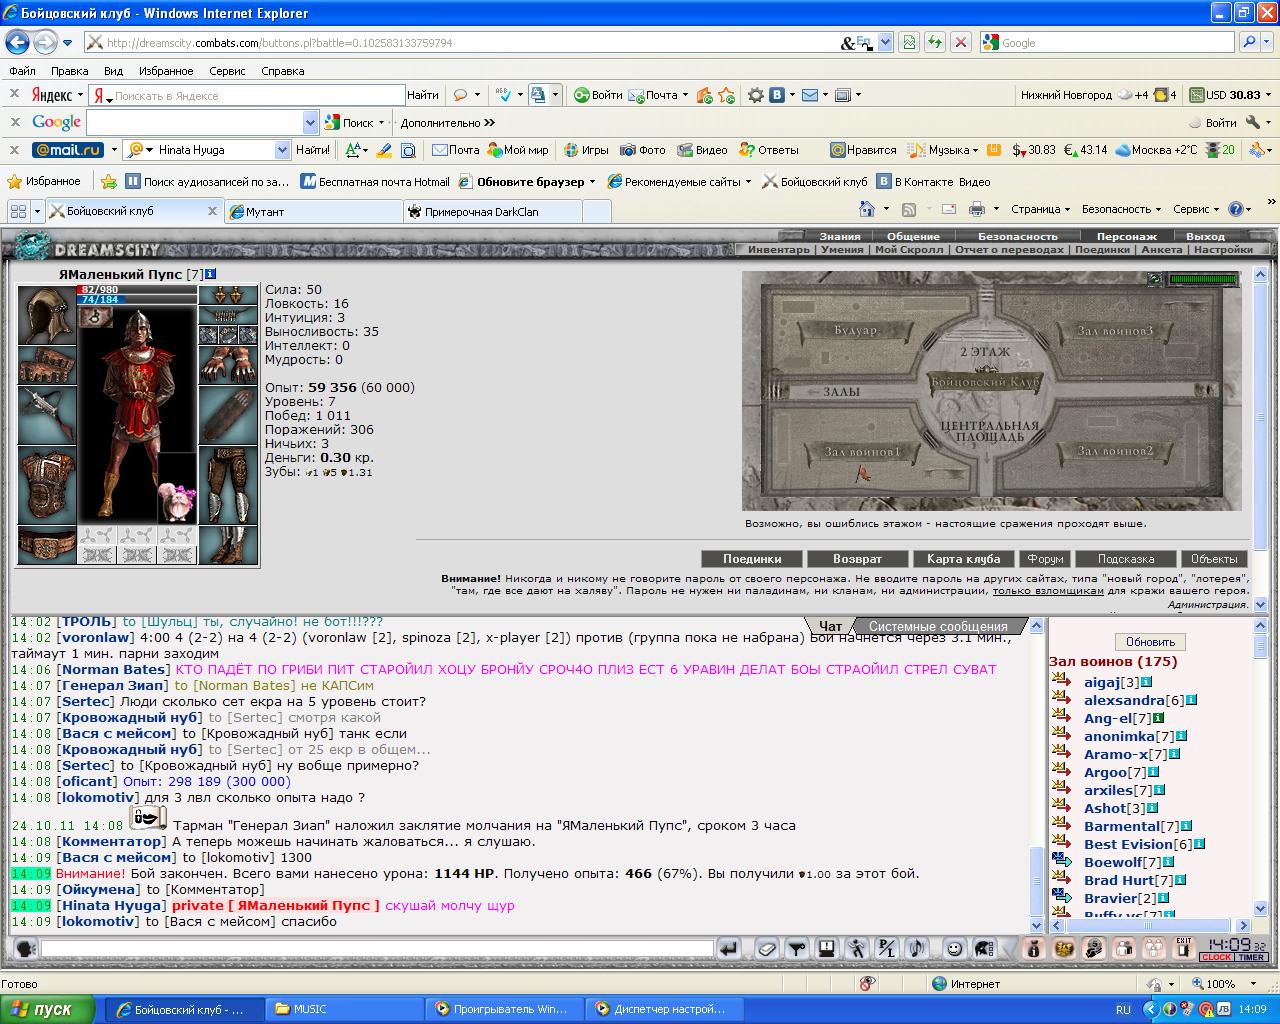The image size is (1280, 1024).
Task: Click the running figure icon in chat bar
Action: 857,948
